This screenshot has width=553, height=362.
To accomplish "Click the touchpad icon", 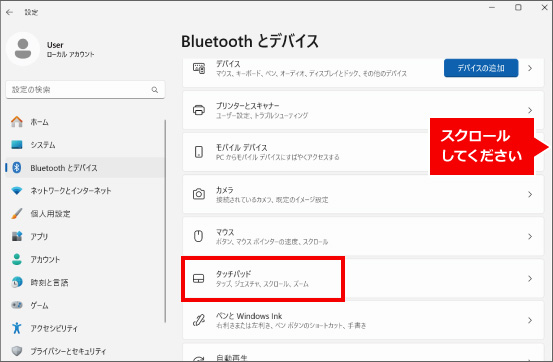I will (199, 278).
